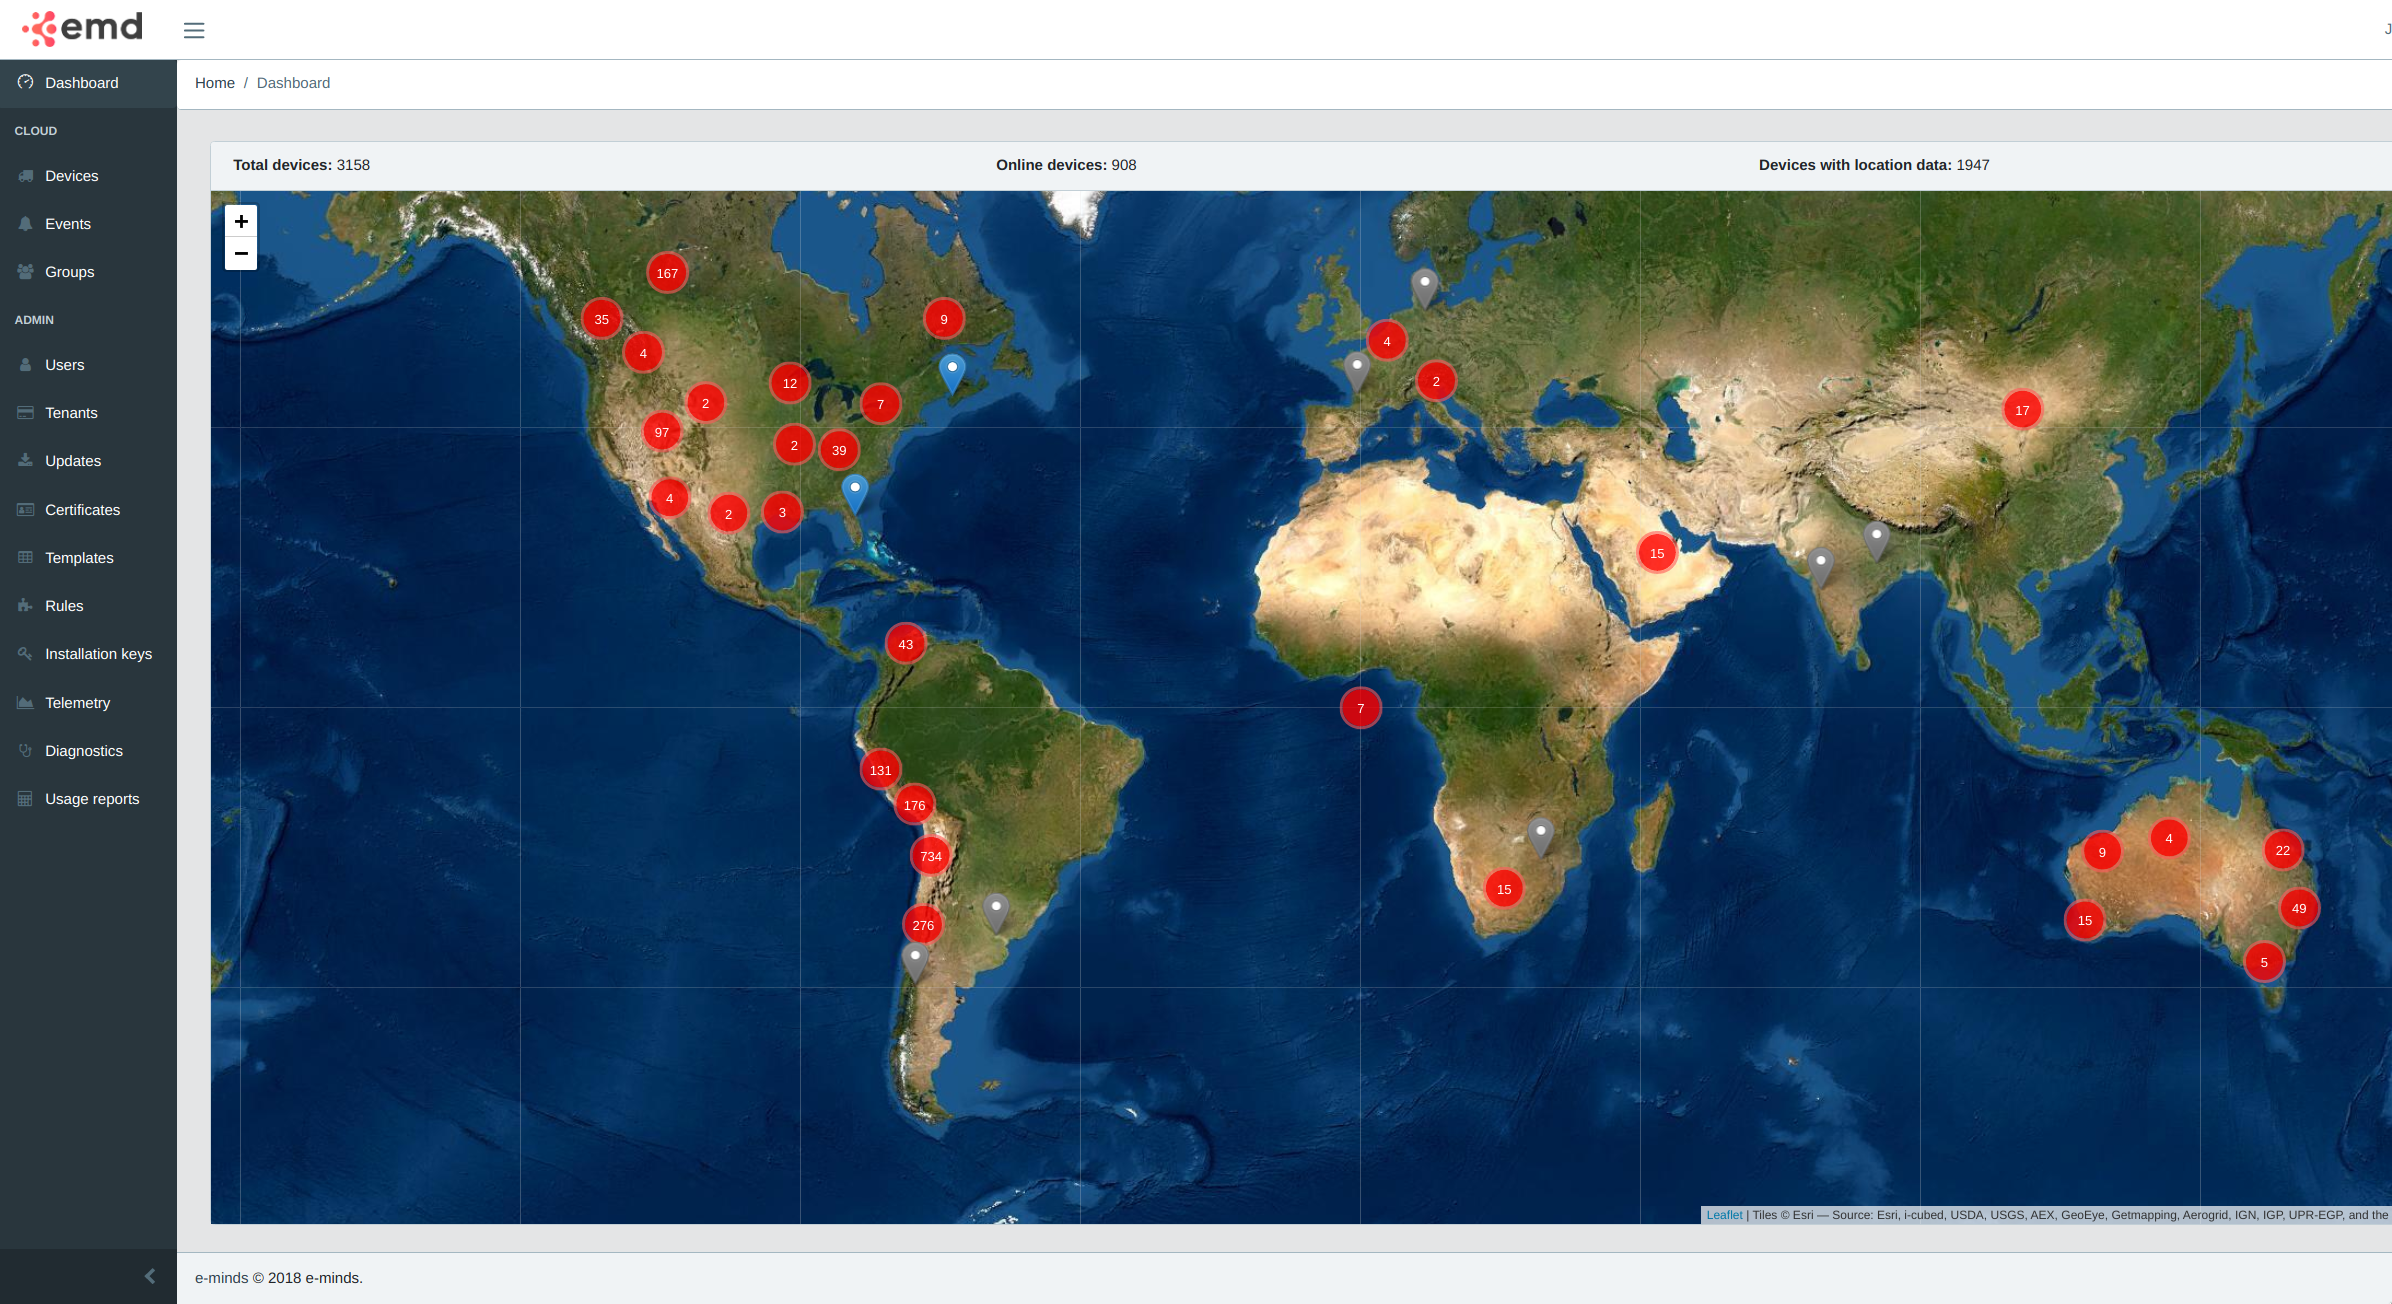Click the emd logo
2392x1304 pixels.
coord(84,28)
